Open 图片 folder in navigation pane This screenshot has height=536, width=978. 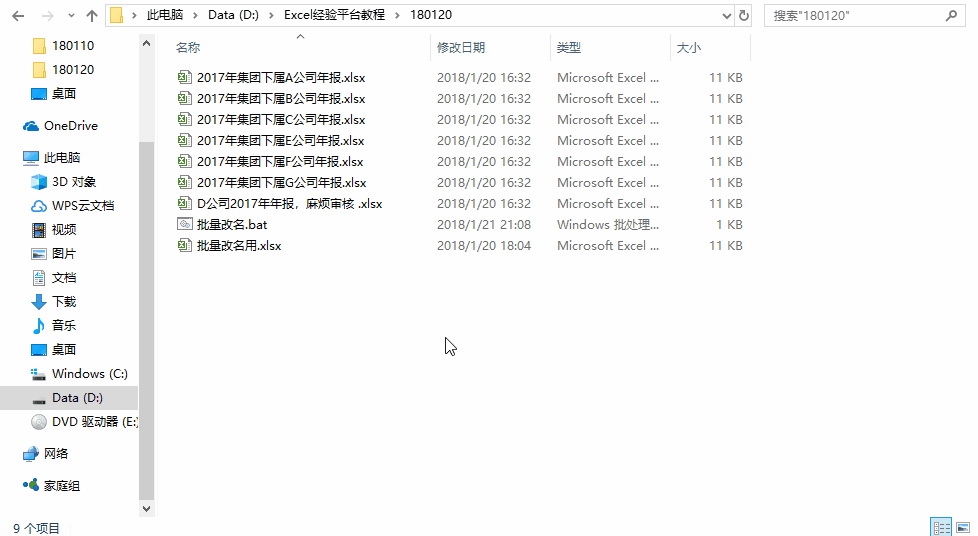click(64, 254)
